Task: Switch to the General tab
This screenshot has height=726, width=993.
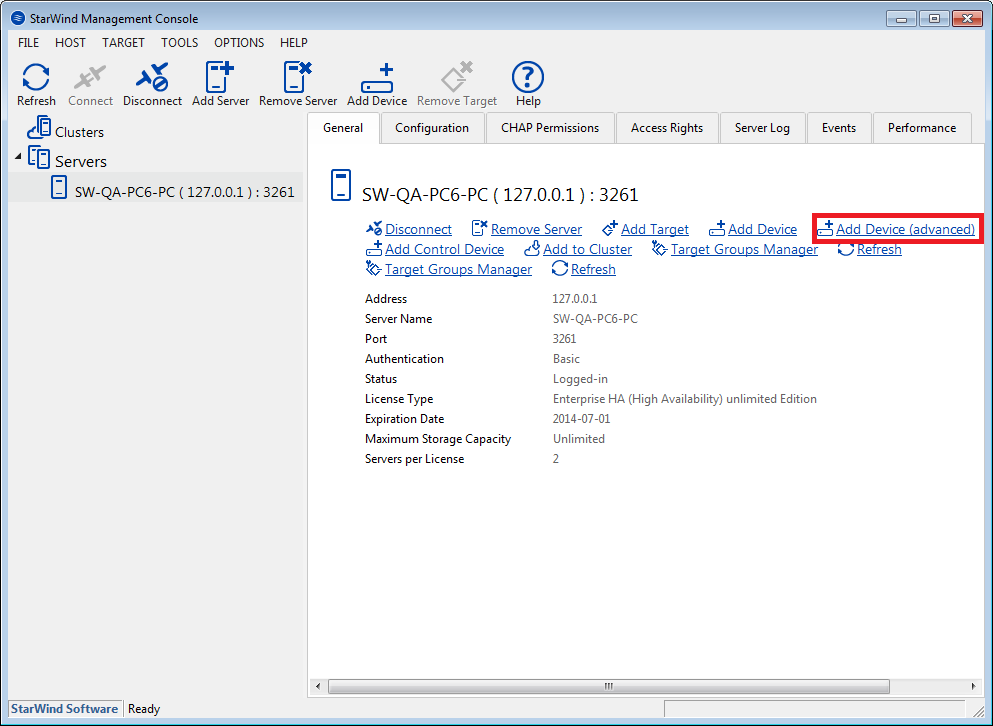Action: point(343,128)
